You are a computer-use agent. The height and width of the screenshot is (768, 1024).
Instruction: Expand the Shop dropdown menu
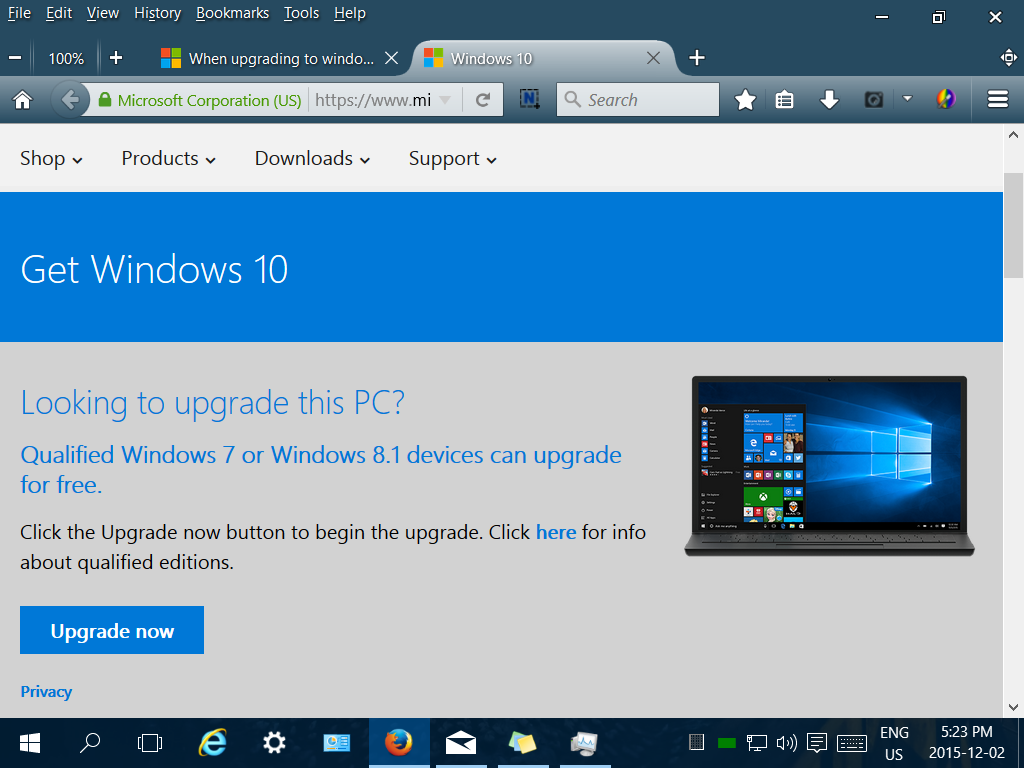tap(51, 159)
